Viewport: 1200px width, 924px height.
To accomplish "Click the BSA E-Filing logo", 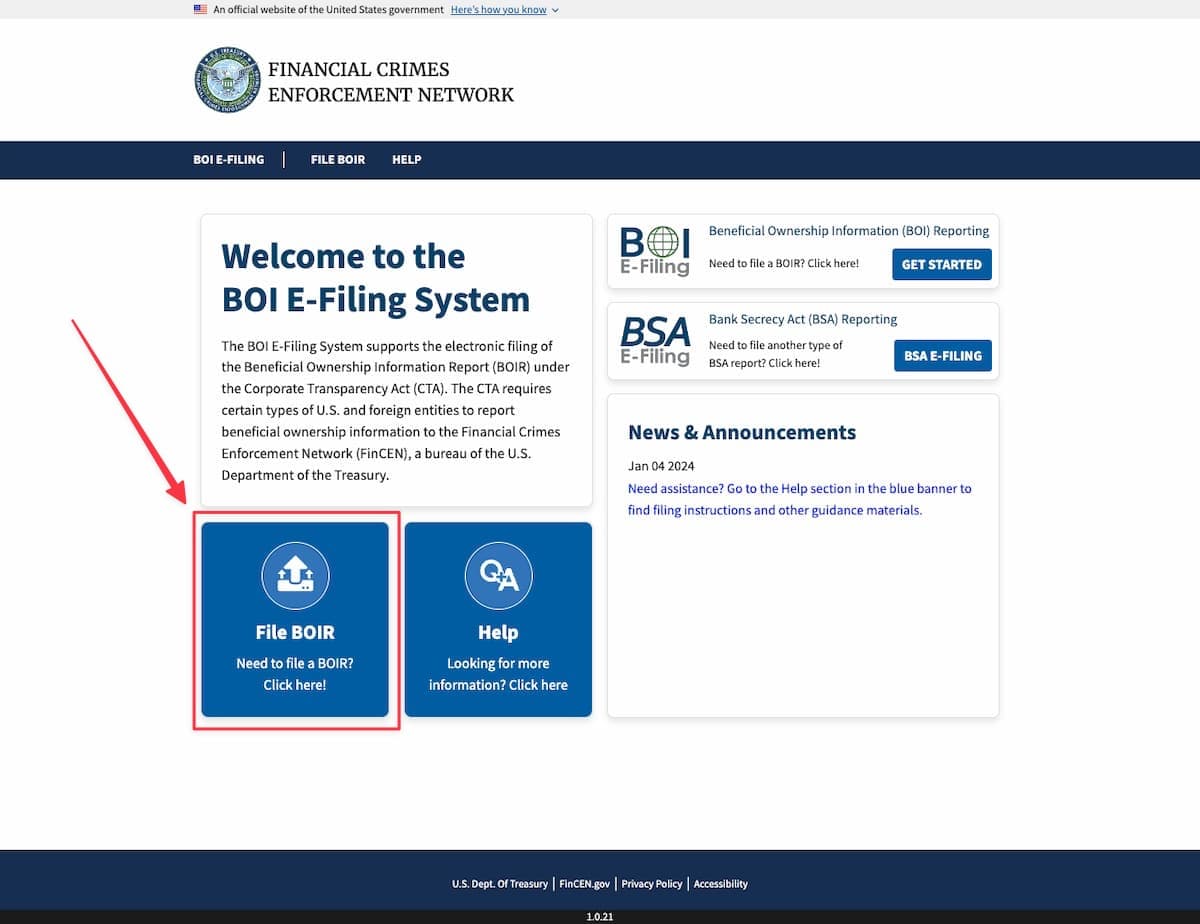I will [x=655, y=340].
